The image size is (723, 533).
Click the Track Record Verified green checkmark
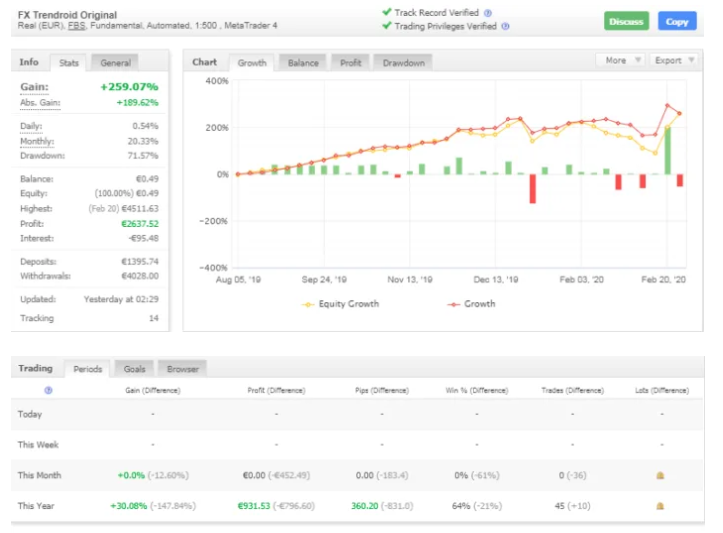coord(387,13)
